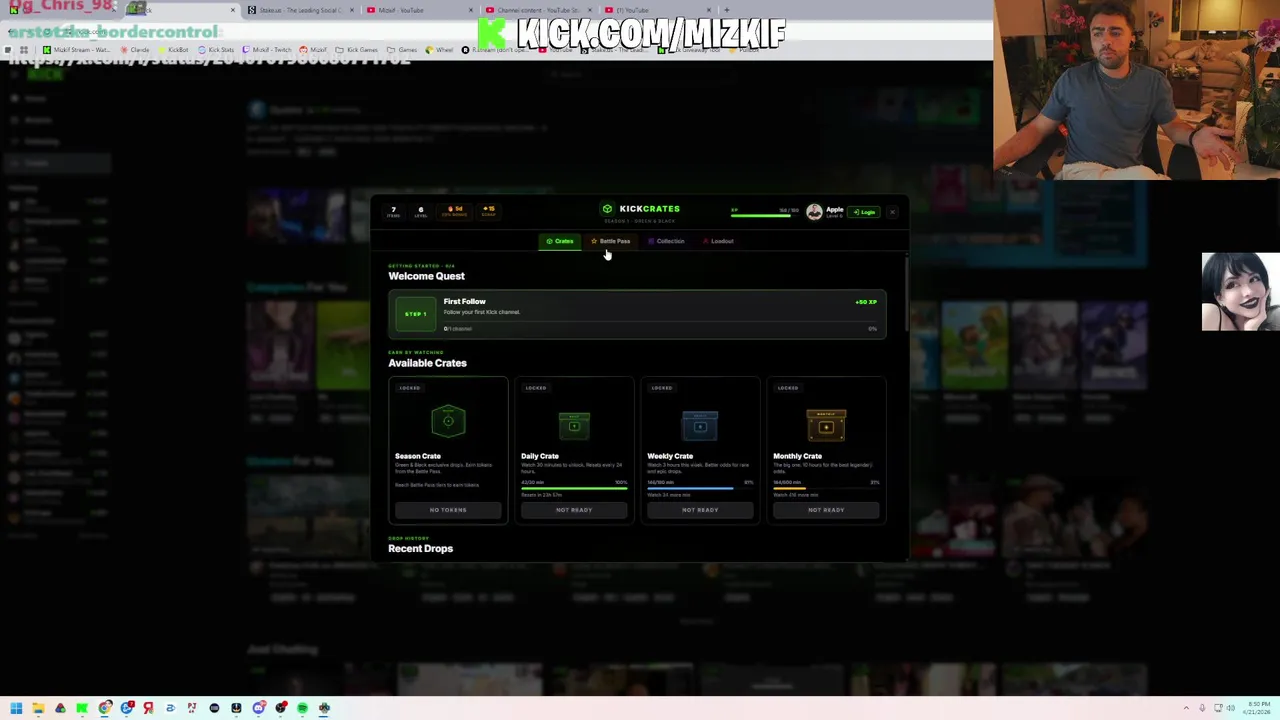Click the Locked tag on Season Crate card

[x=410, y=388]
